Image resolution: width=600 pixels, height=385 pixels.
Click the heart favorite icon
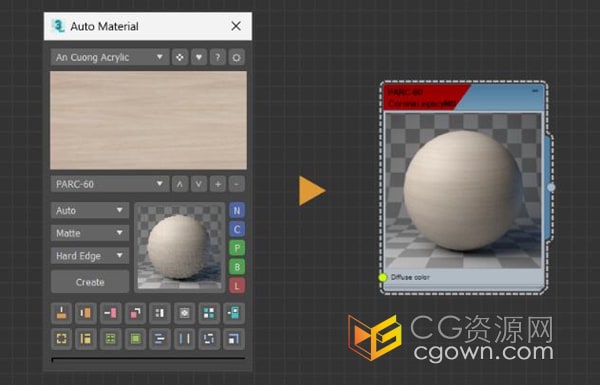pyautogui.click(x=199, y=57)
